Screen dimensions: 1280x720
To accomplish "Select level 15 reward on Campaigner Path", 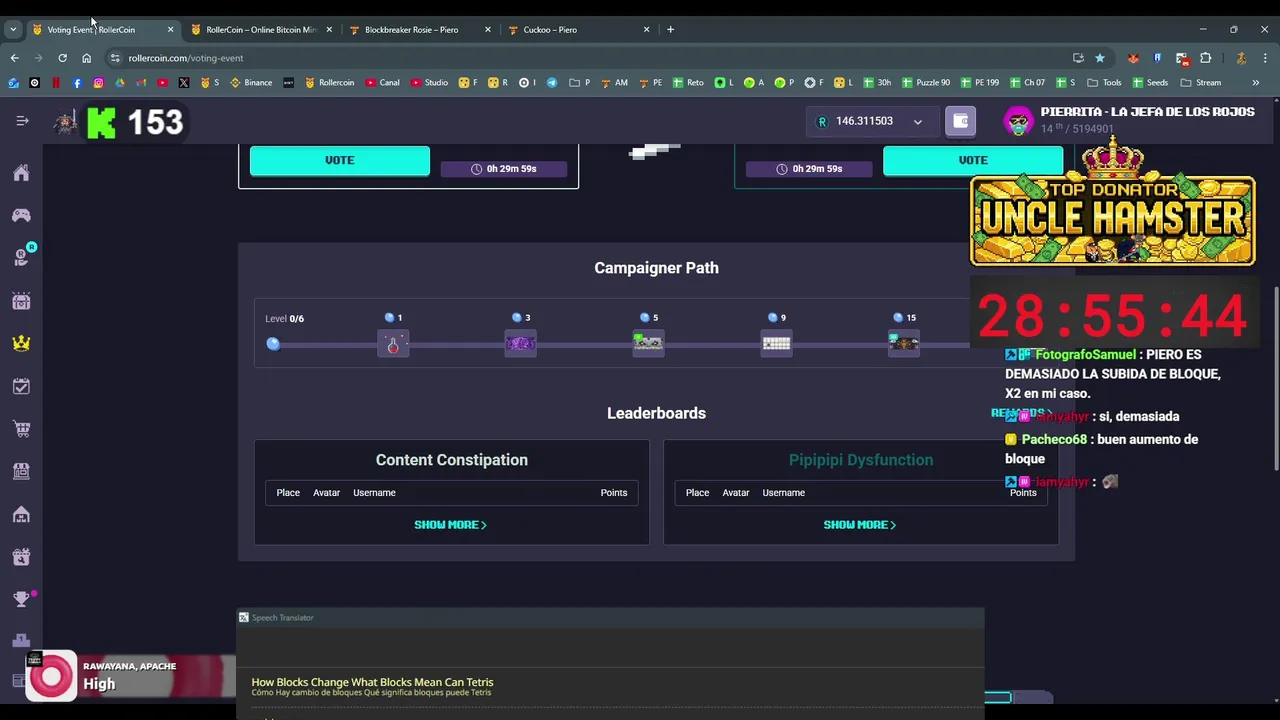I will point(904,344).
